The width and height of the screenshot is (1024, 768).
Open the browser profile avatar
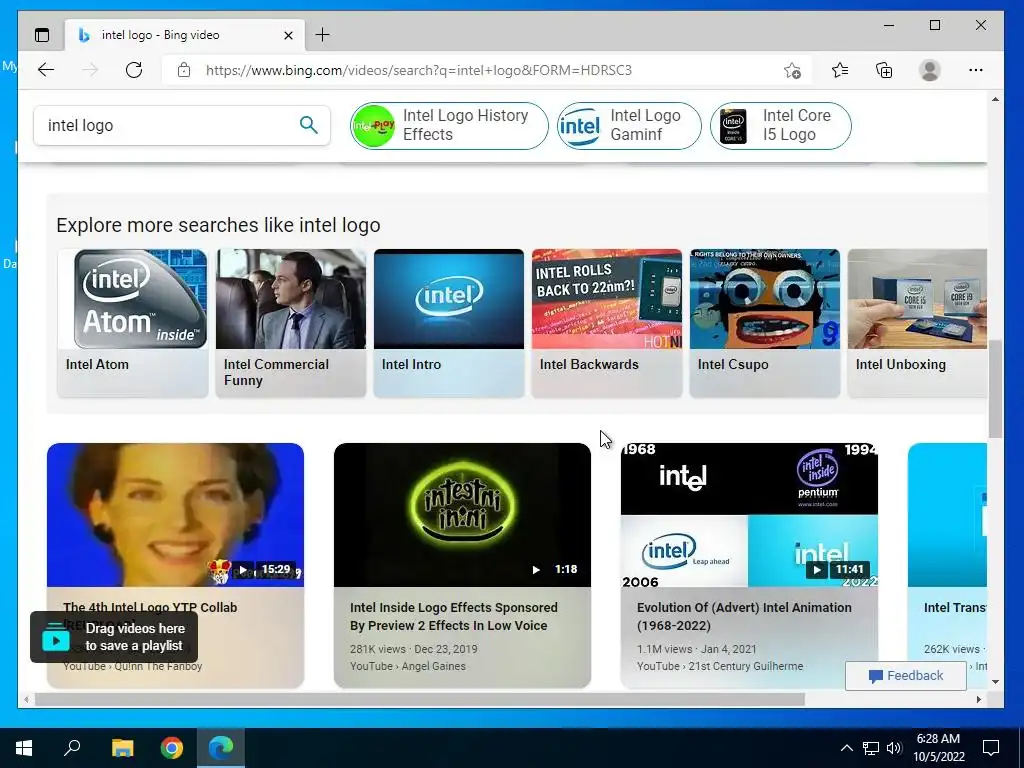(929, 70)
